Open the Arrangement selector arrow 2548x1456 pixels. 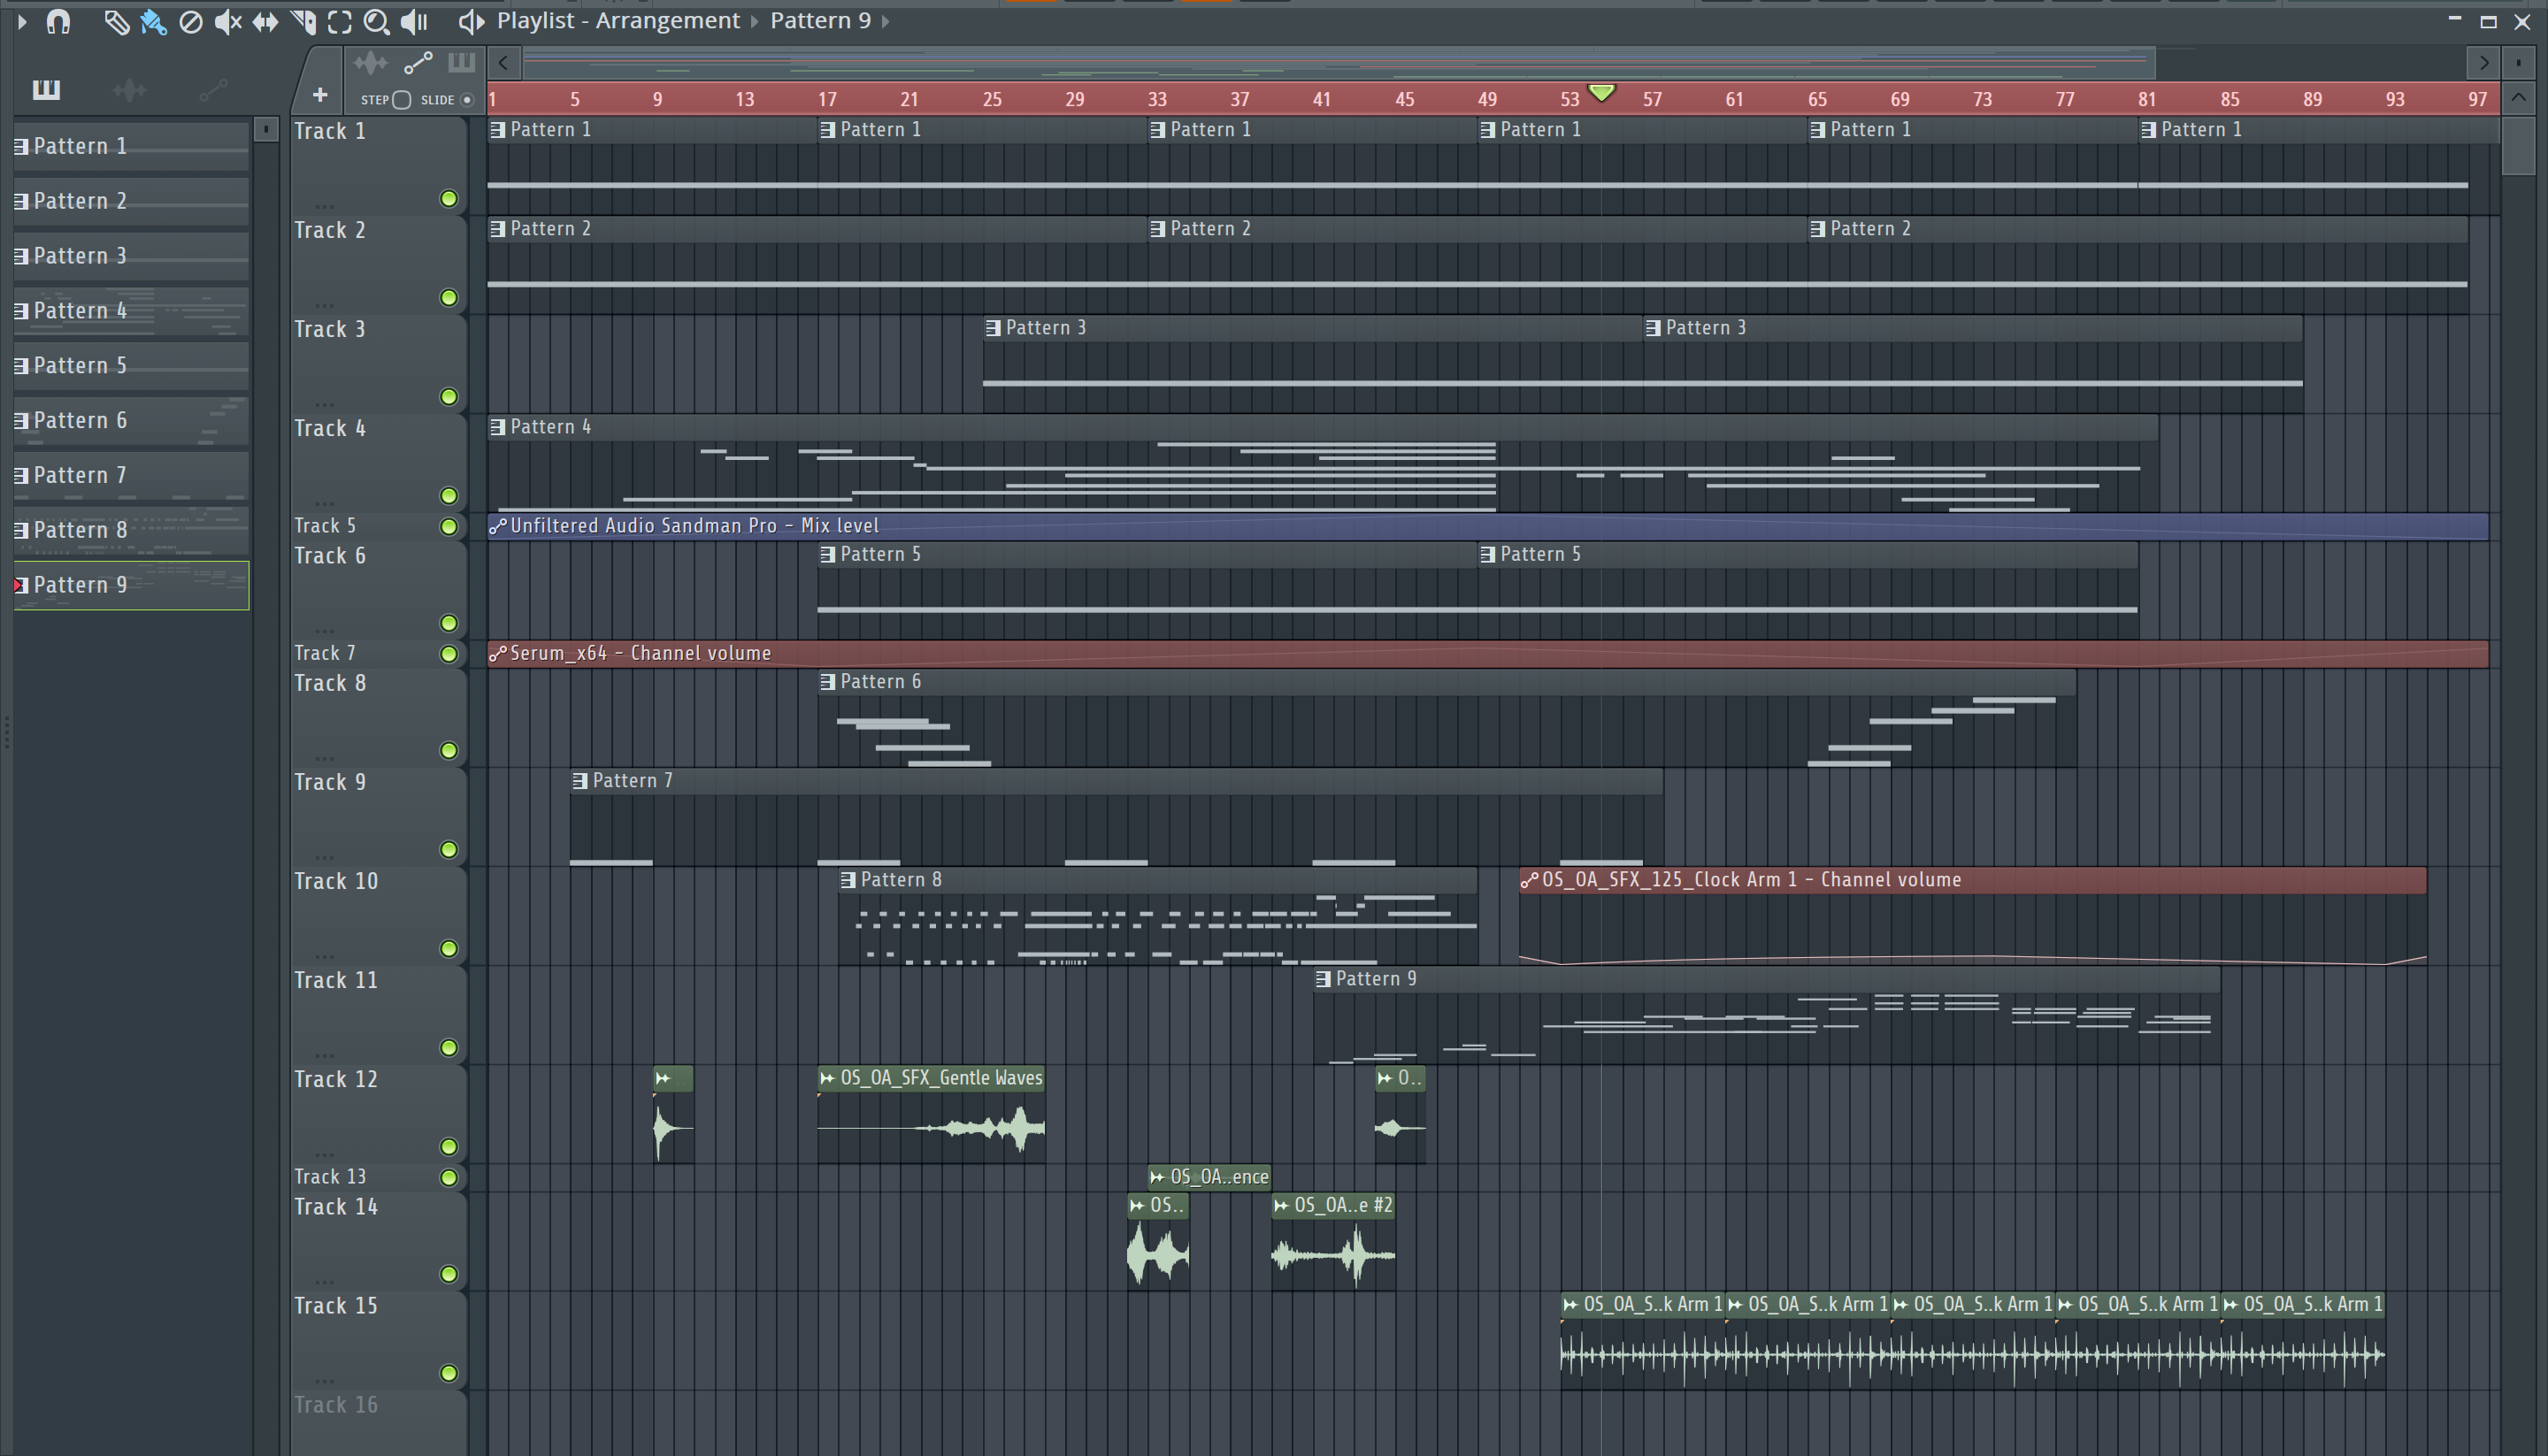coord(755,21)
